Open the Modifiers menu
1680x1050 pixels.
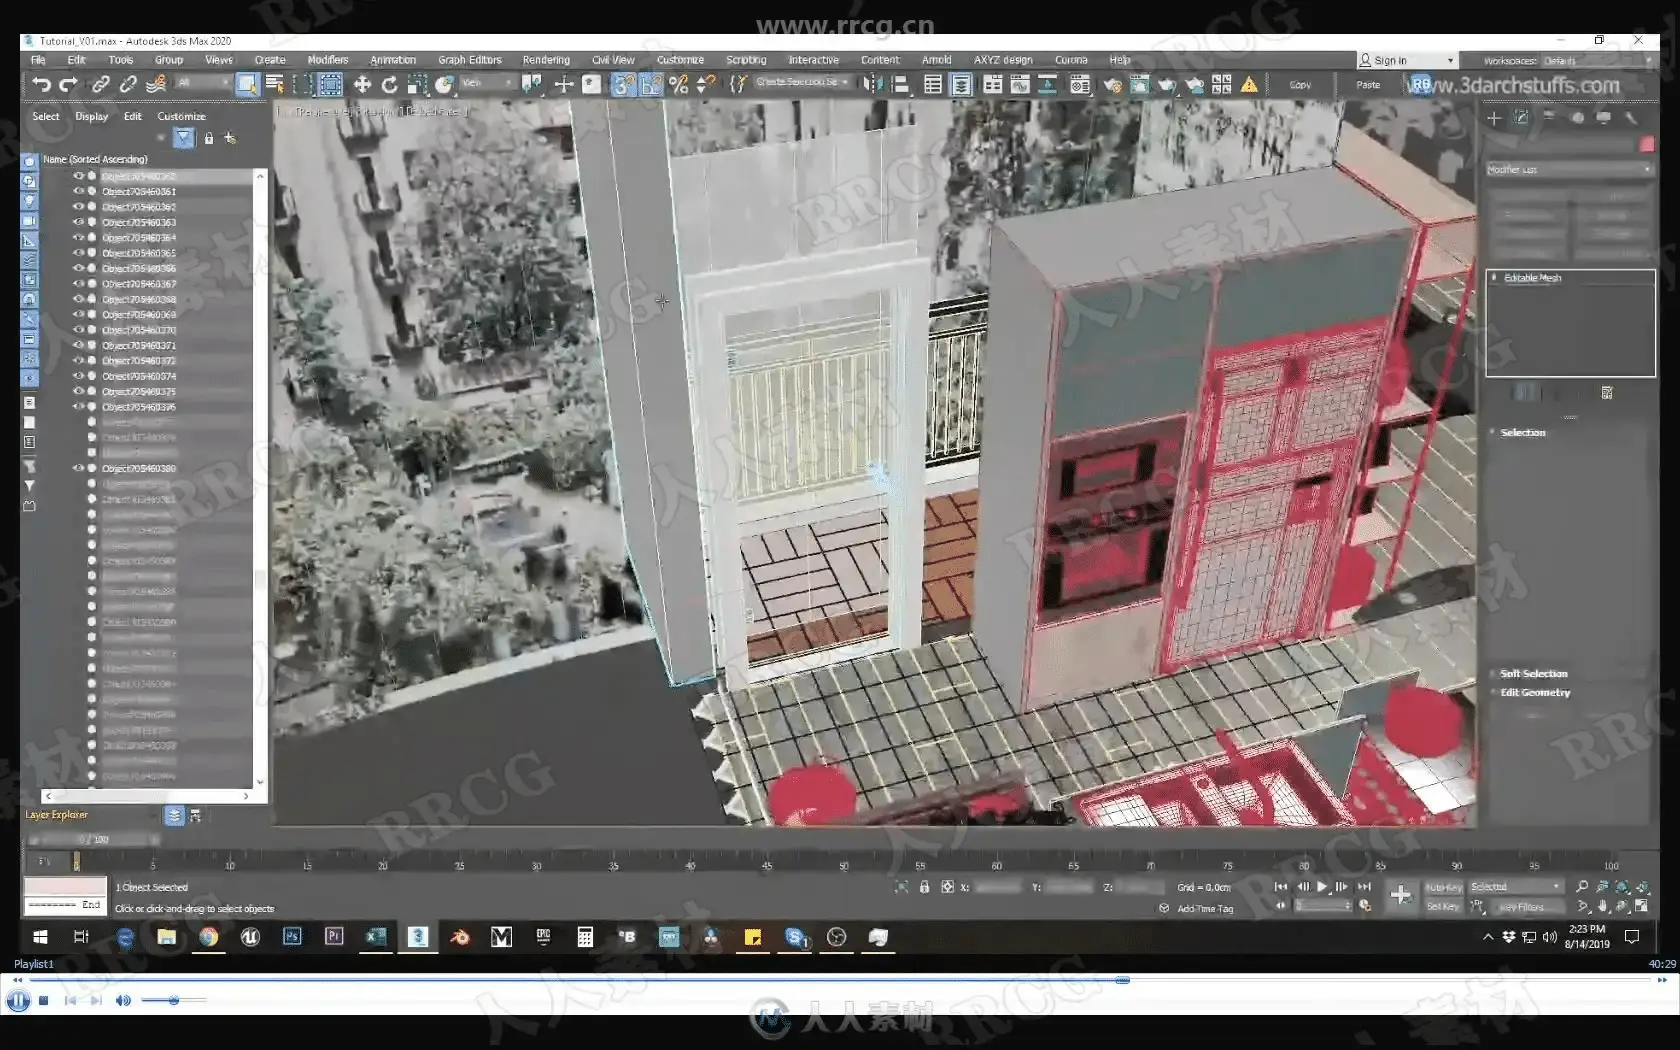(x=328, y=60)
